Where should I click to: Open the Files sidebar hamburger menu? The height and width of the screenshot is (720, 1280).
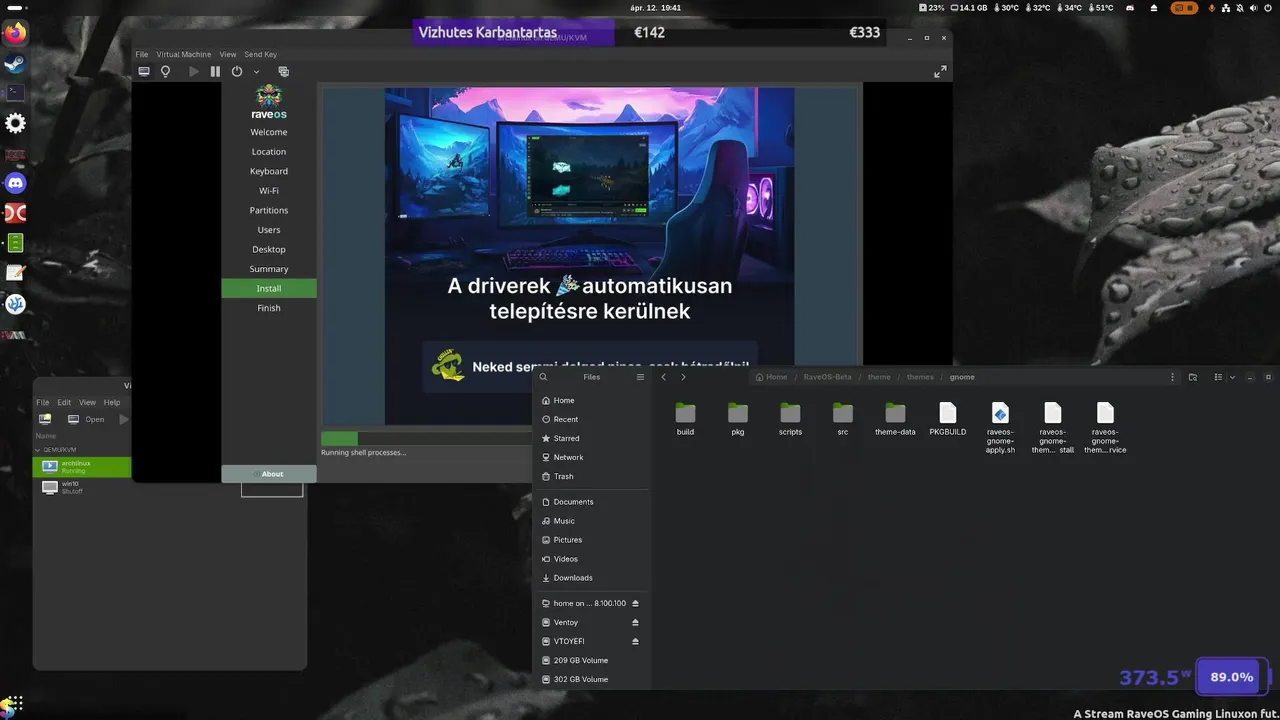(640, 377)
